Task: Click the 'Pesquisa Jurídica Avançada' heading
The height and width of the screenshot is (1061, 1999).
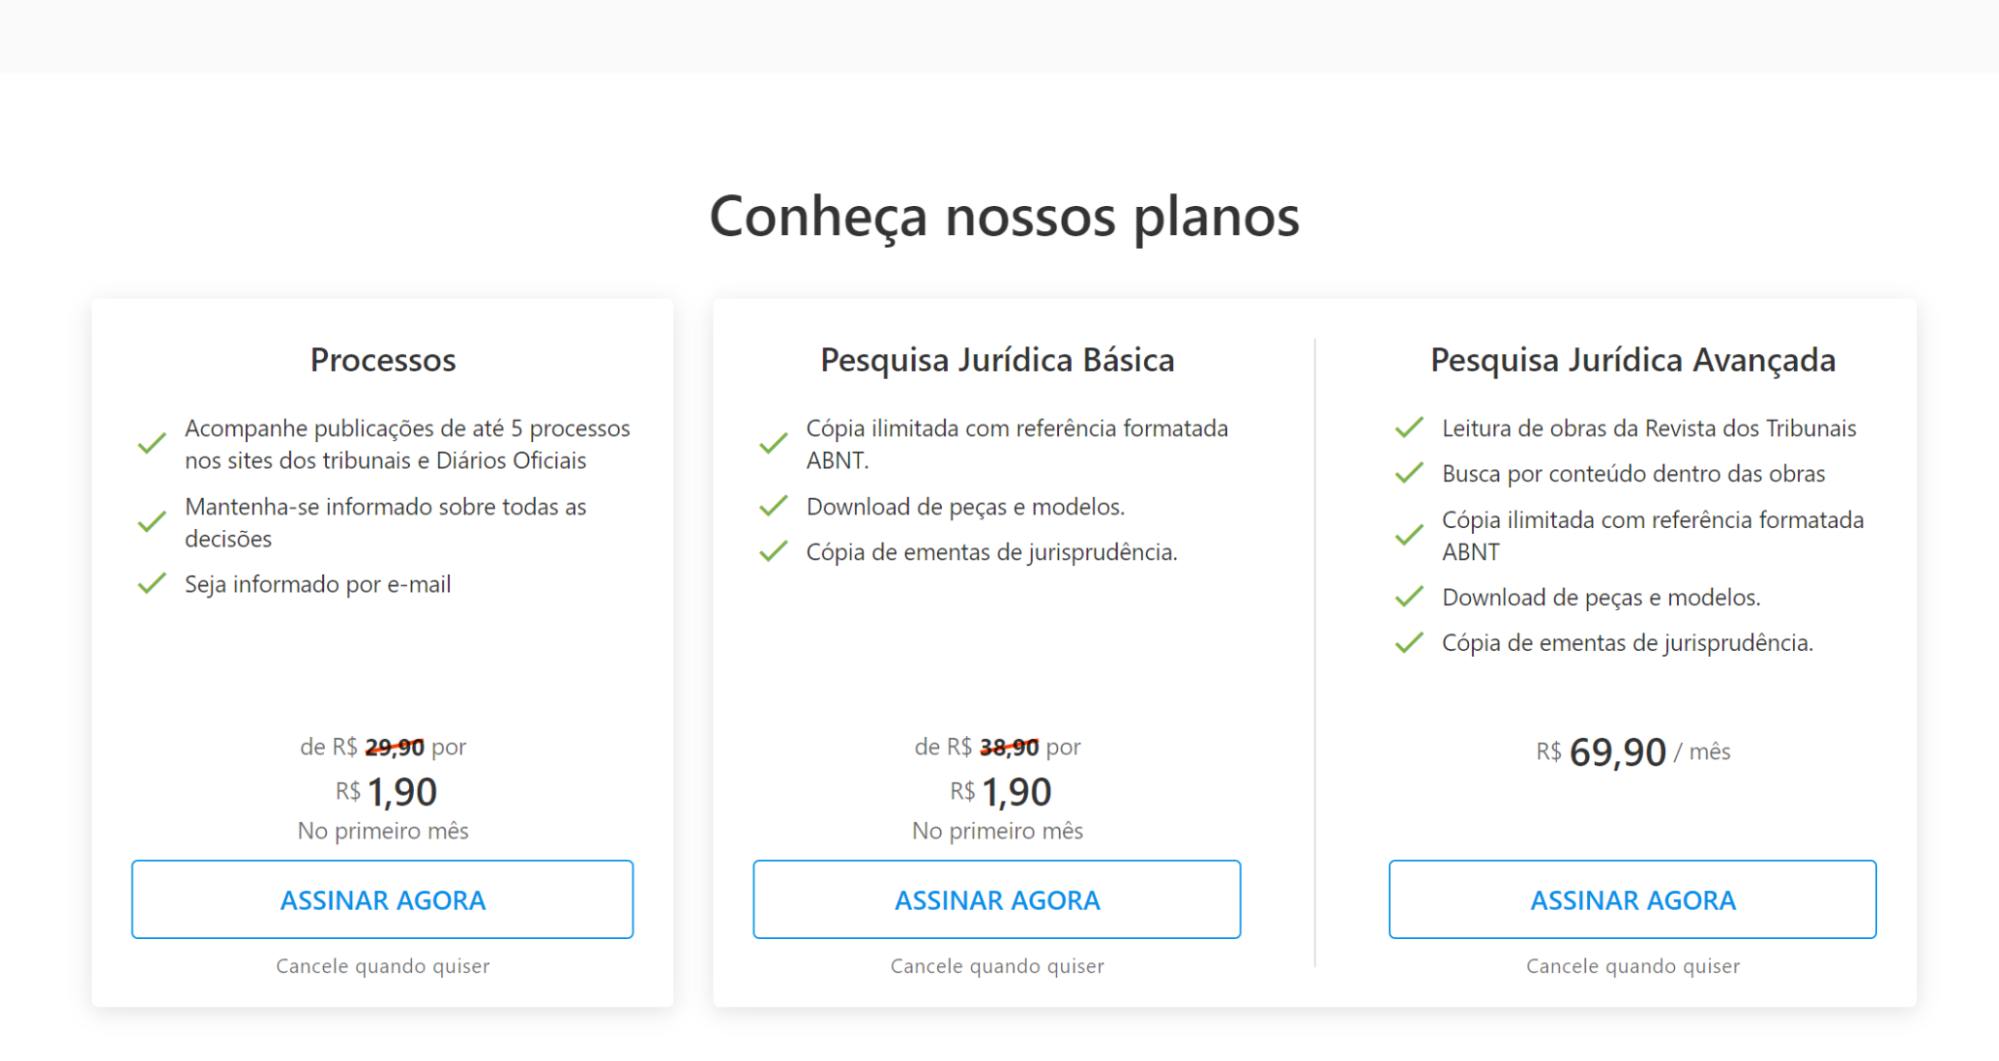Action: 1632,360
